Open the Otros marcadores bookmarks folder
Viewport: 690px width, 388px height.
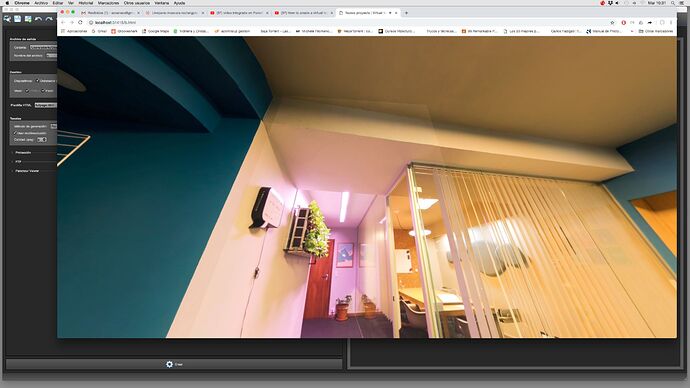tap(656, 31)
